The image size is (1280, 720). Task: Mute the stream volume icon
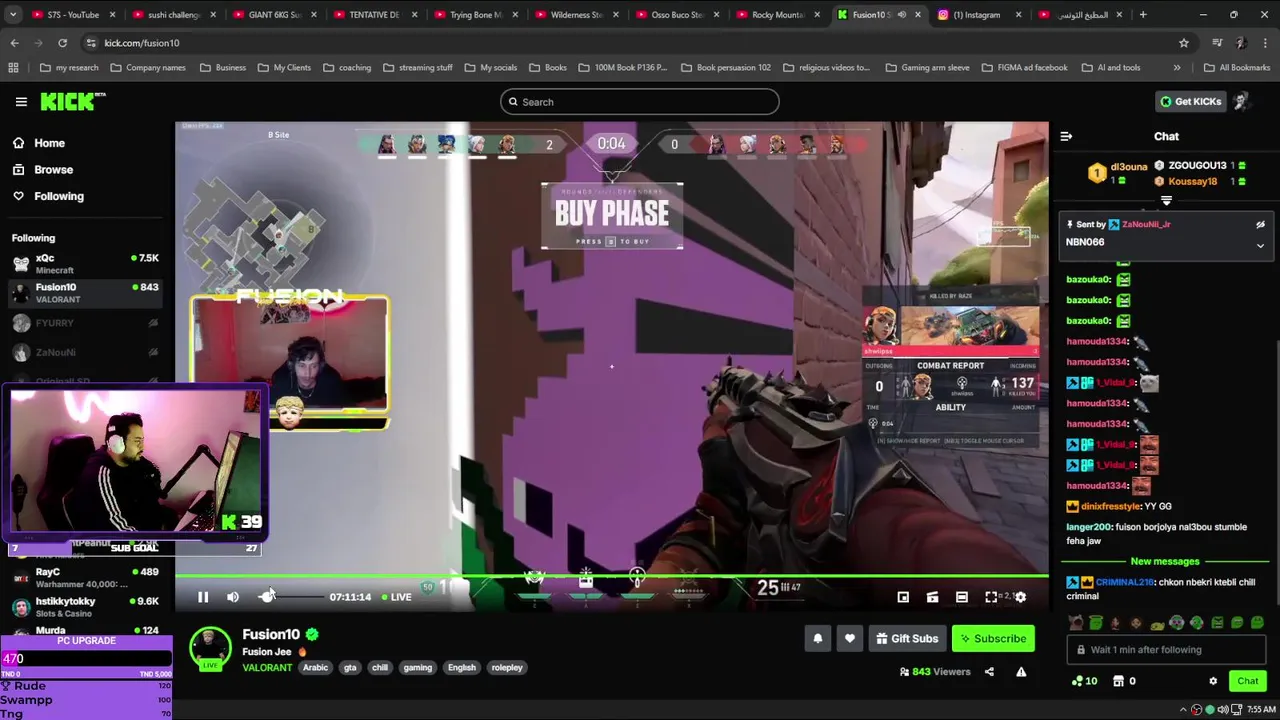[233, 597]
